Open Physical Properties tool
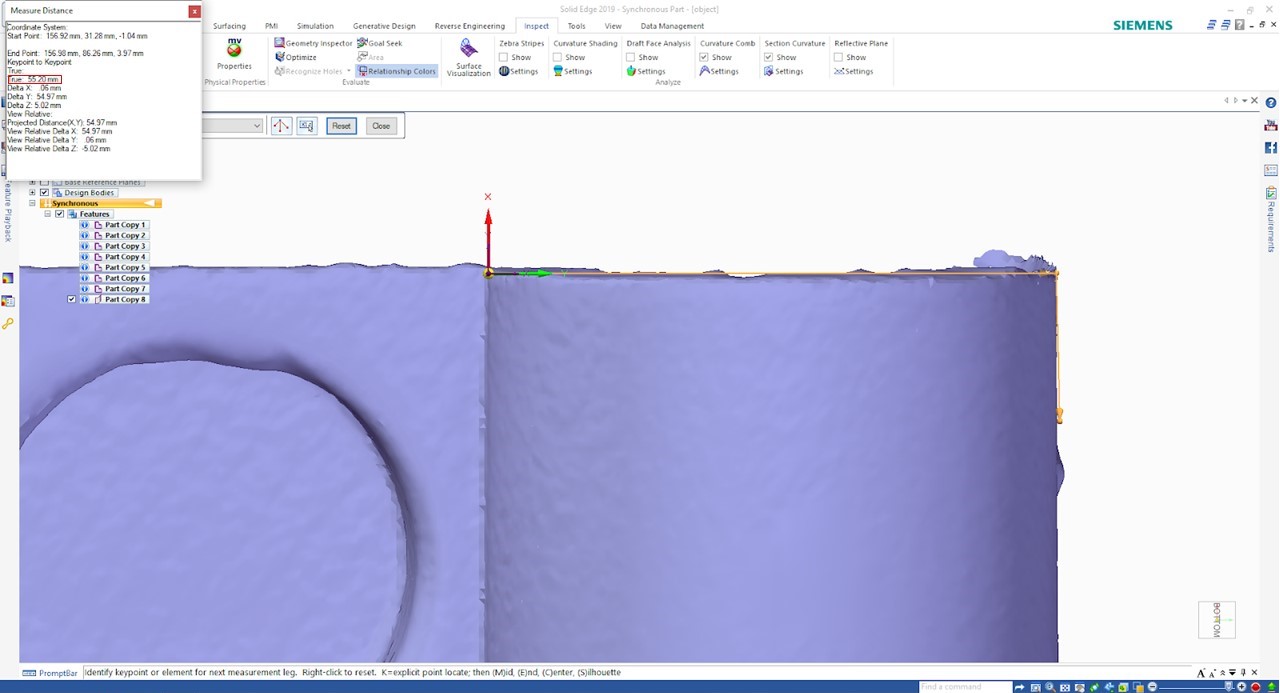The height and width of the screenshot is (693, 1280). click(234, 55)
